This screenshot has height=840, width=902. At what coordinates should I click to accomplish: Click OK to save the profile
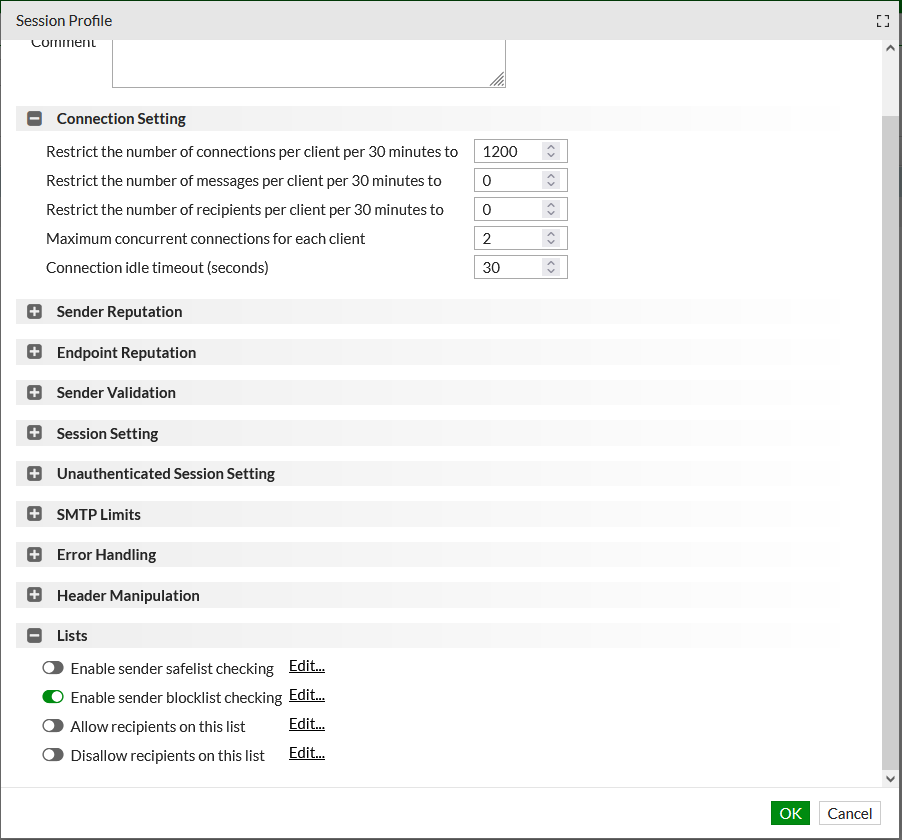(x=790, y=813)
